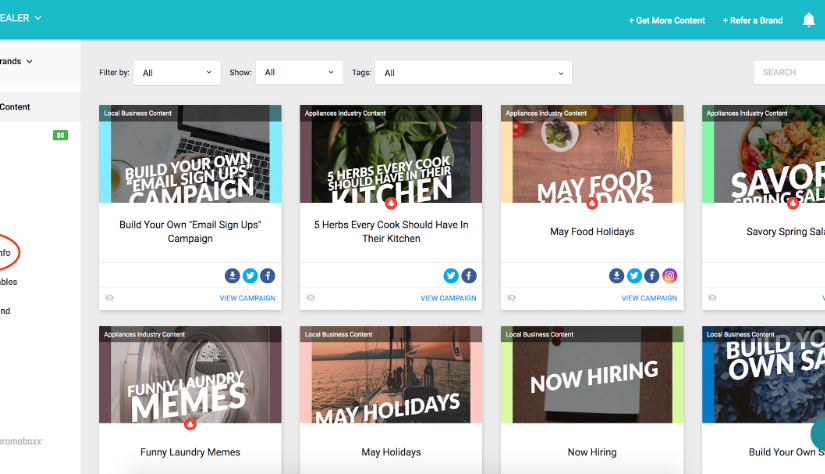Click the Promoboxx logo in sidebar
This screenshot has width=825, height=474.
pyautogui.click(x=21, y=441)
